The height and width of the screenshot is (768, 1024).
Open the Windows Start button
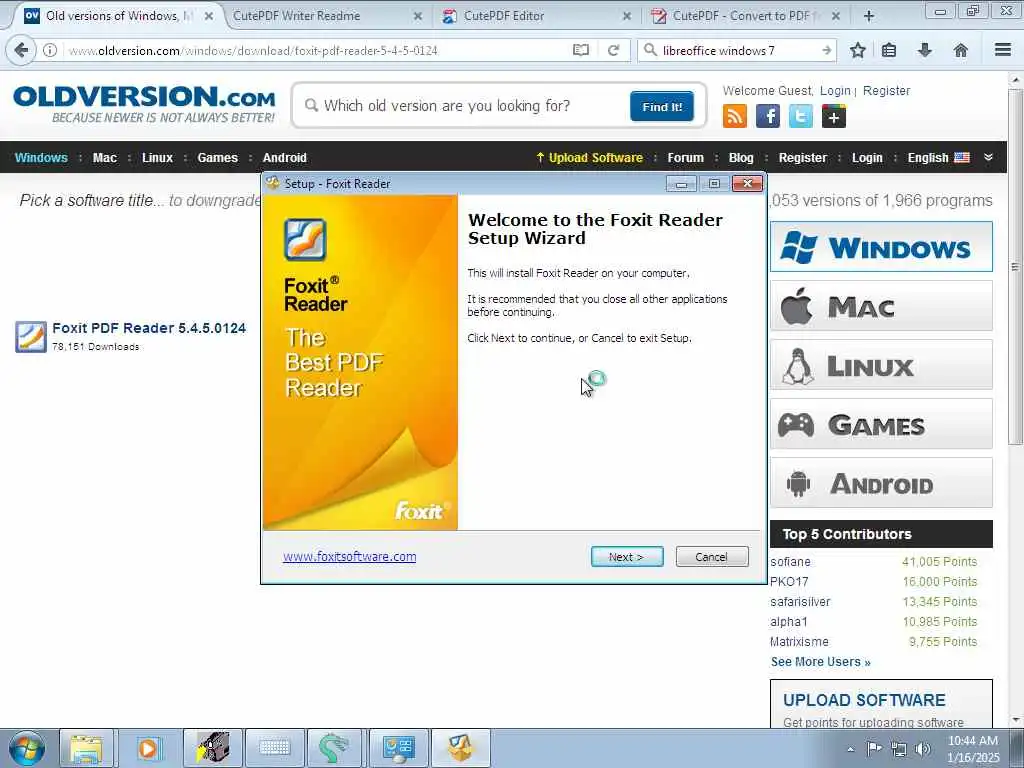point(27,748)
